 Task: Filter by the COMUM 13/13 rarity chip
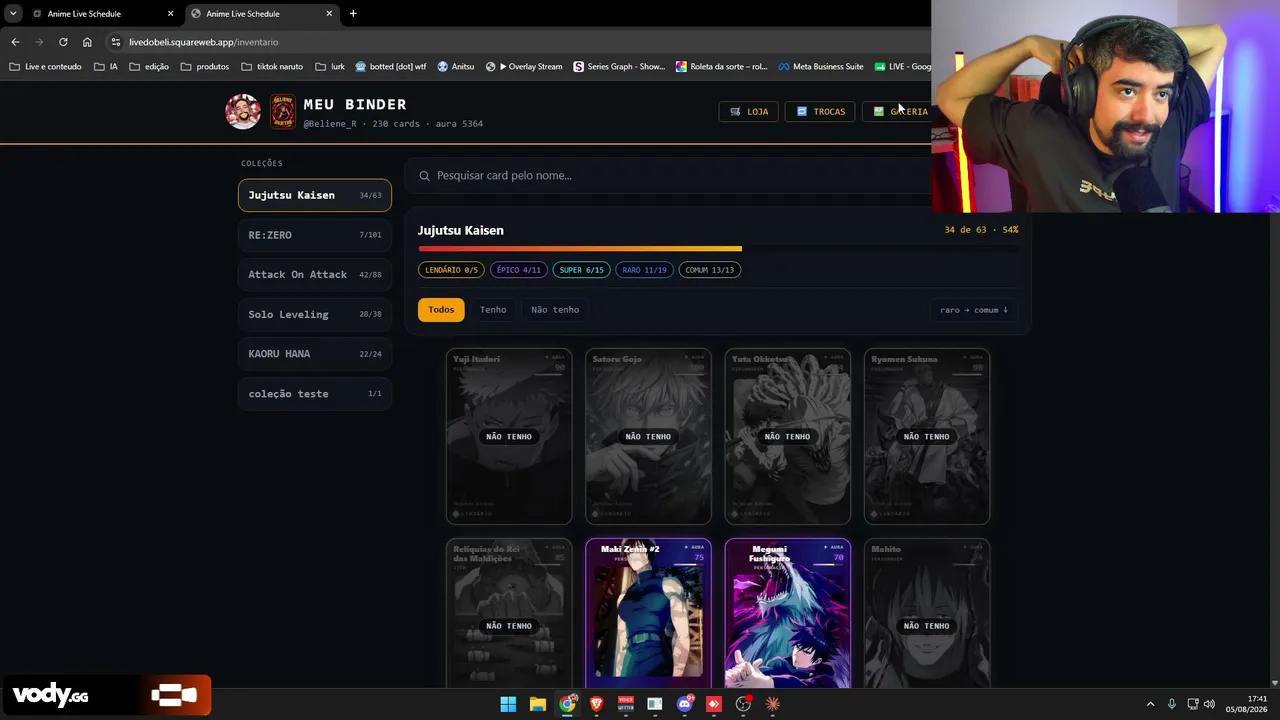click(x=710, y=270)
